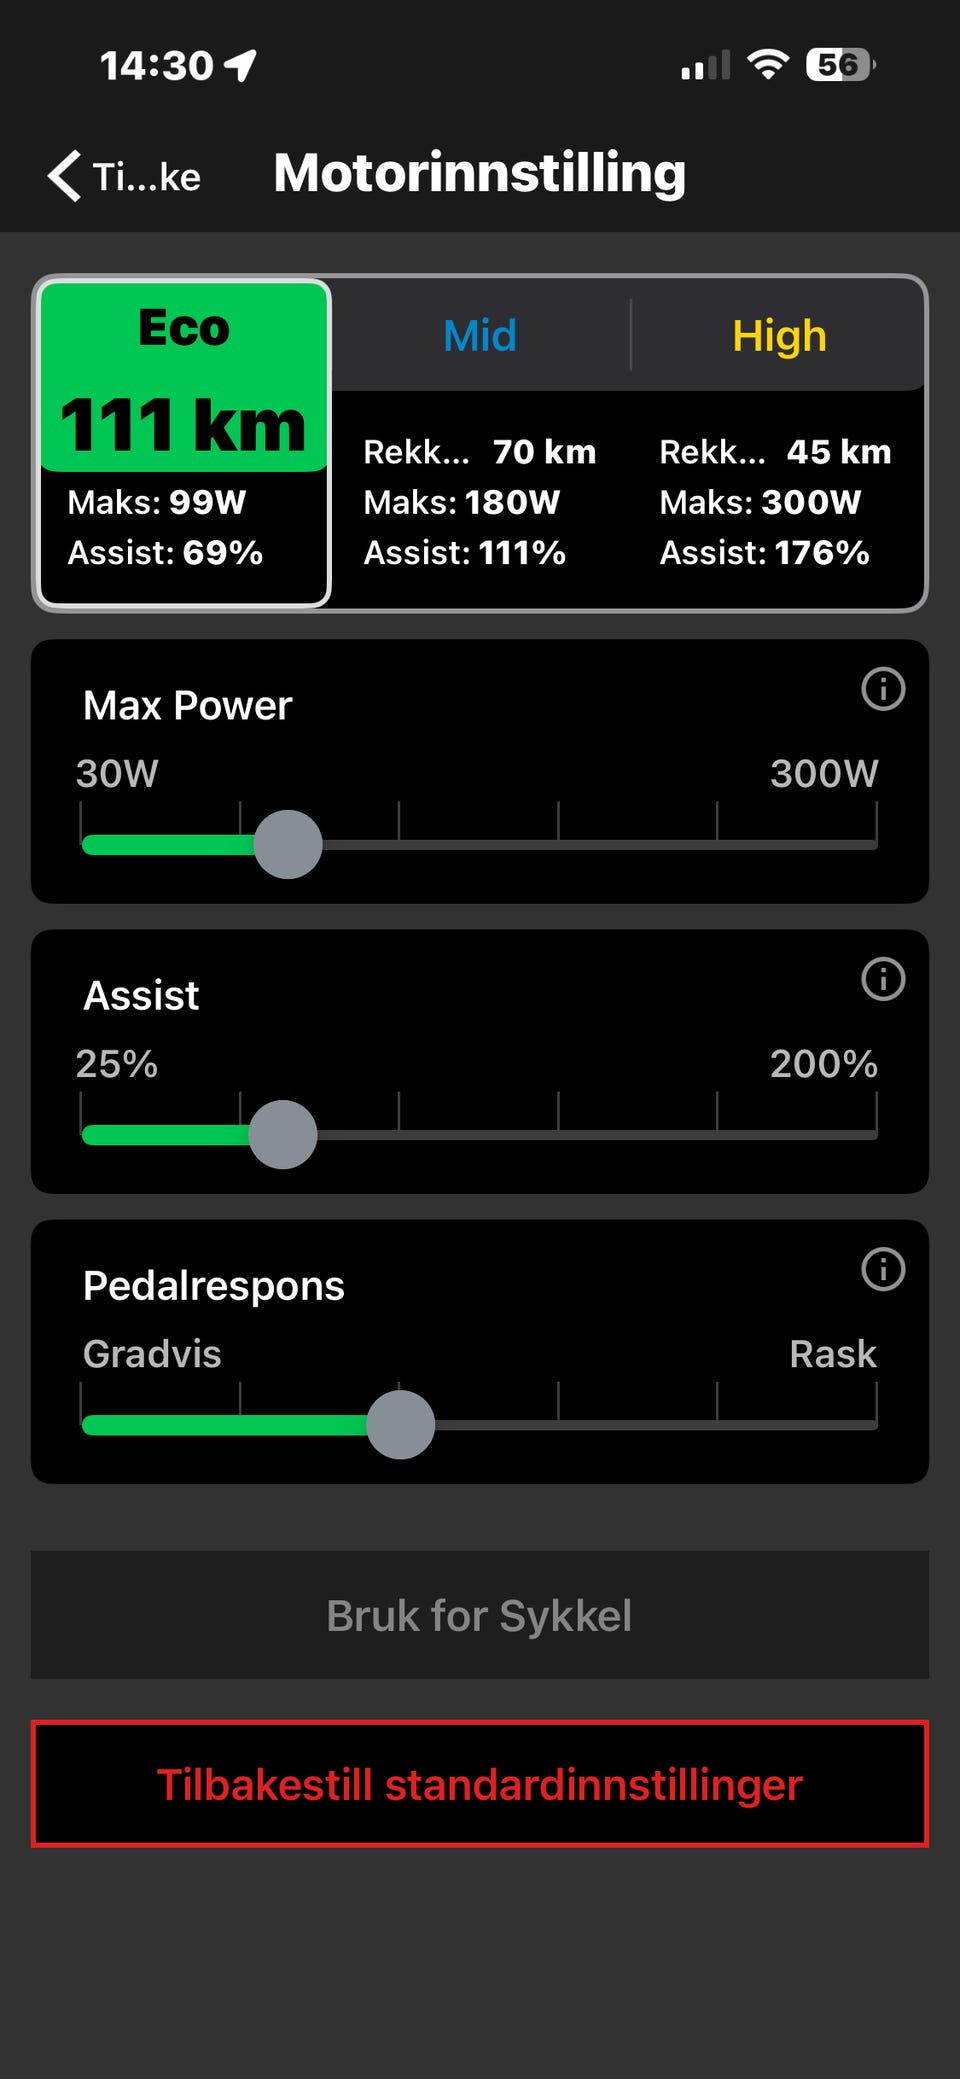
Task: Tap High mode stats showing 45 km
Action: (x=775, y=502)
